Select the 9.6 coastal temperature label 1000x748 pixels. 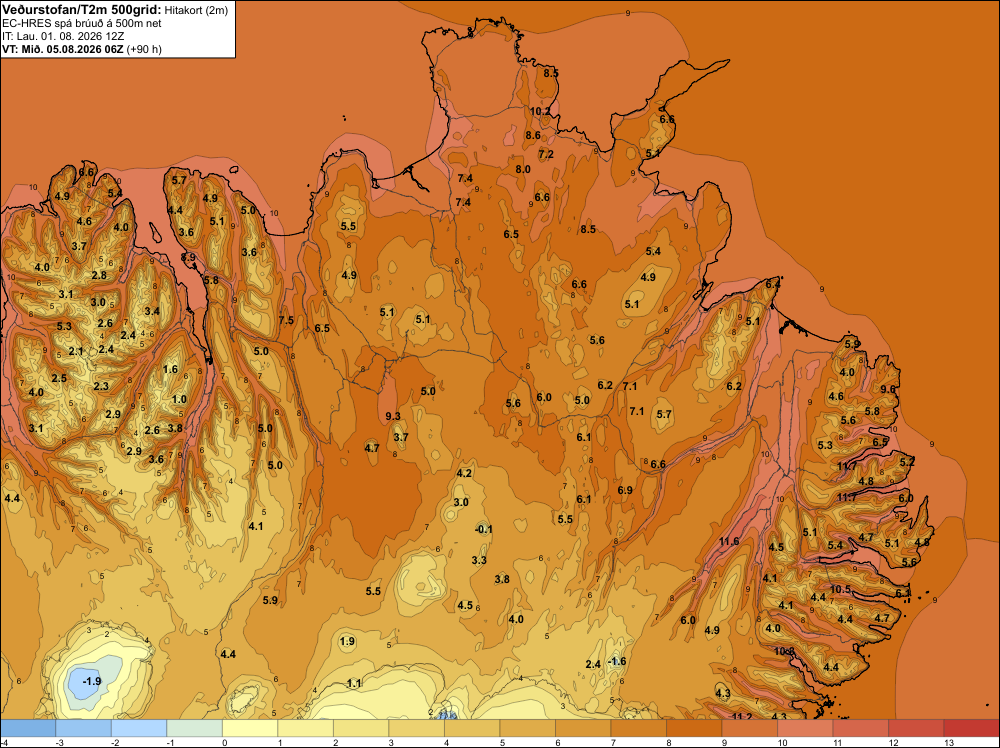(x=888, y=389)
